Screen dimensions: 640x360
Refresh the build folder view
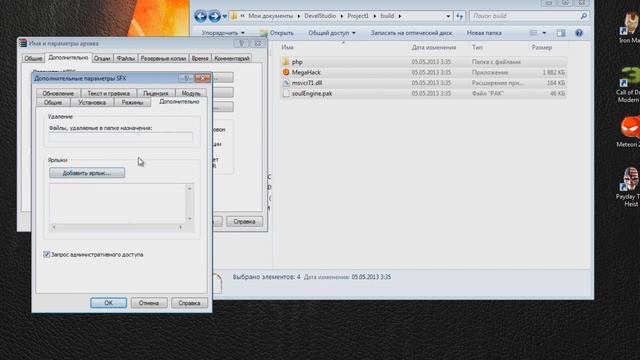click(x=460, y=16)
